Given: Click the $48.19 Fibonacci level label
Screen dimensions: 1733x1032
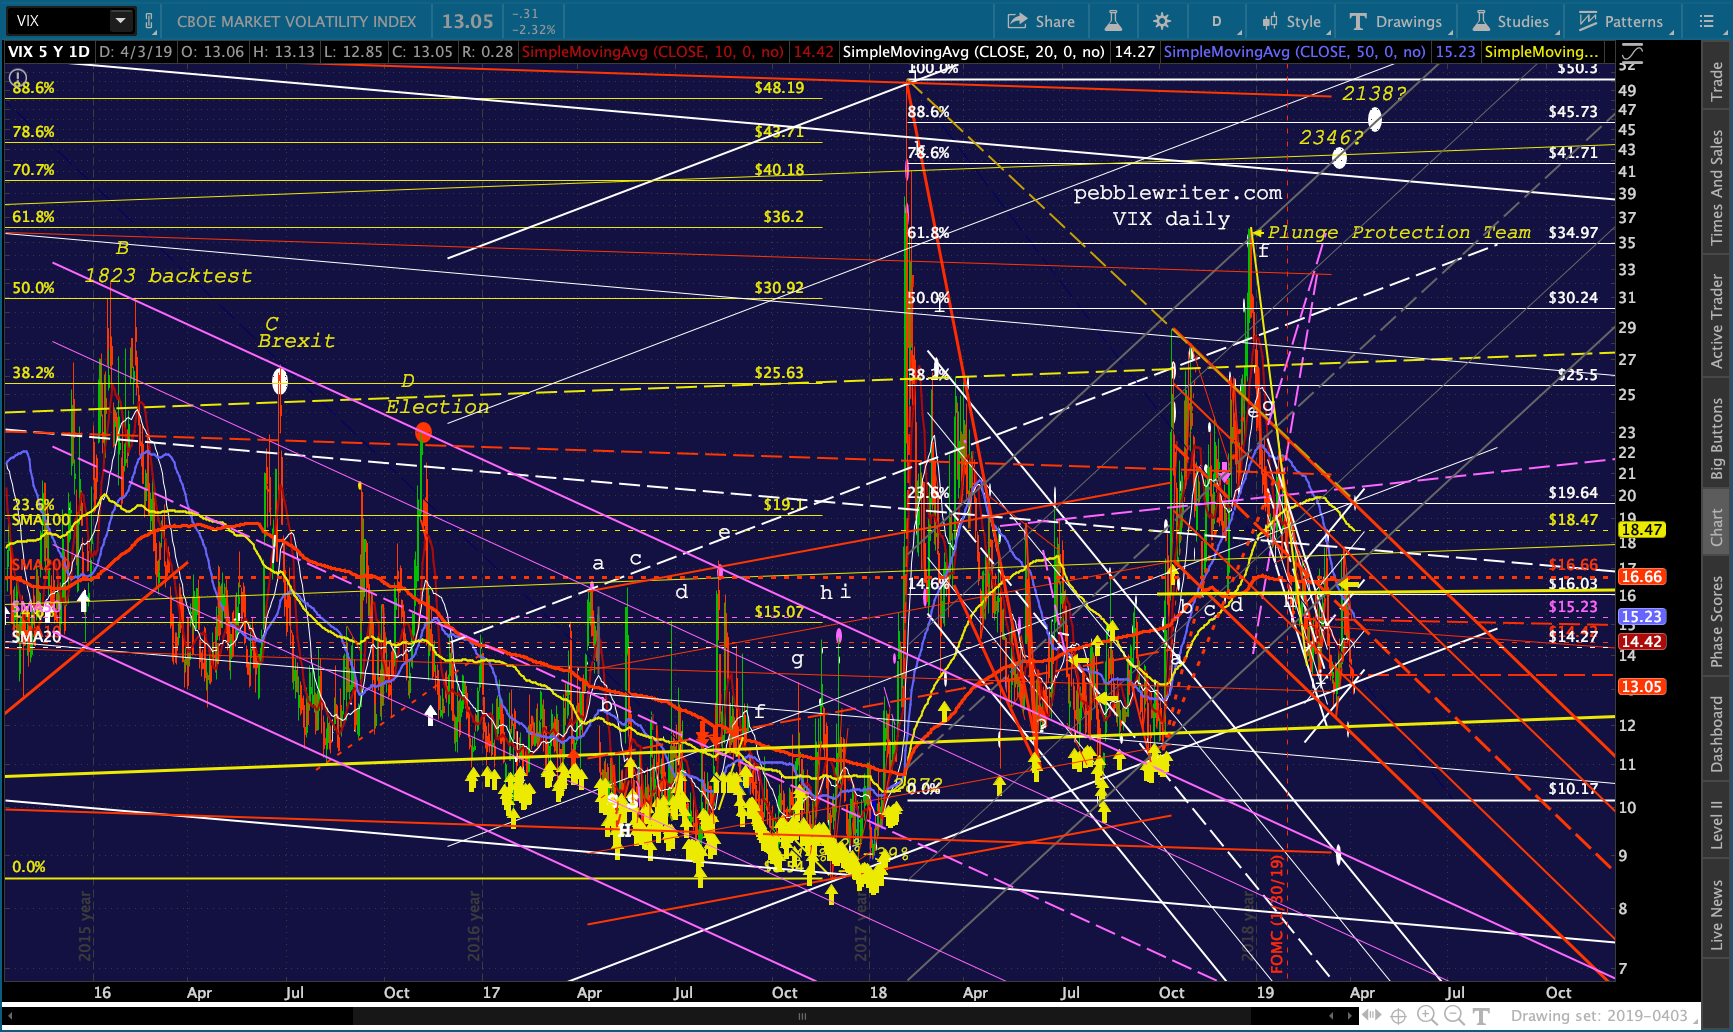Looking at the screenshot, I should (779, 88).
